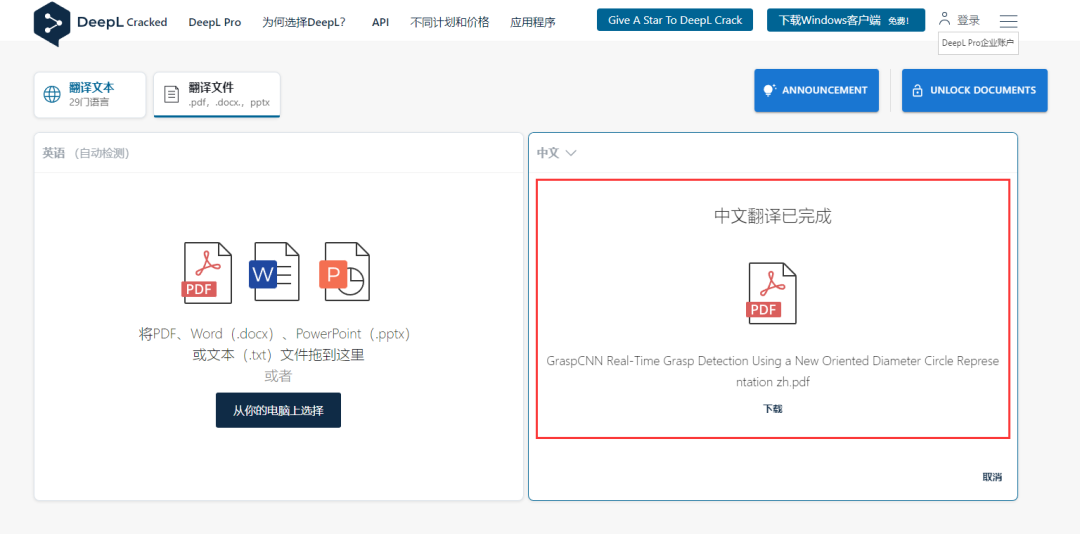Click the lightbulb icon on Announcement button

[769, 90]
